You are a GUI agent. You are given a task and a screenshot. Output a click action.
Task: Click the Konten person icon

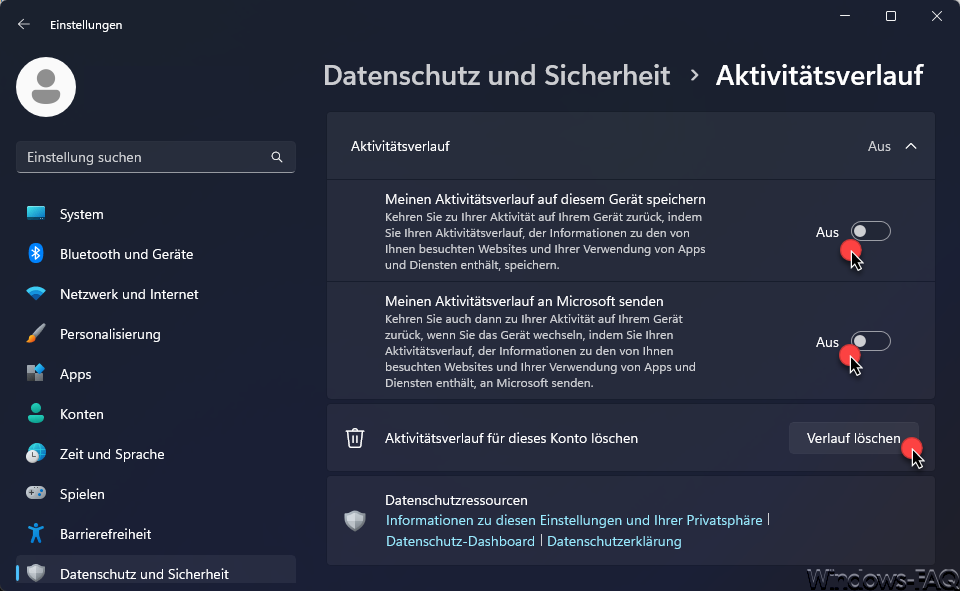36,413
